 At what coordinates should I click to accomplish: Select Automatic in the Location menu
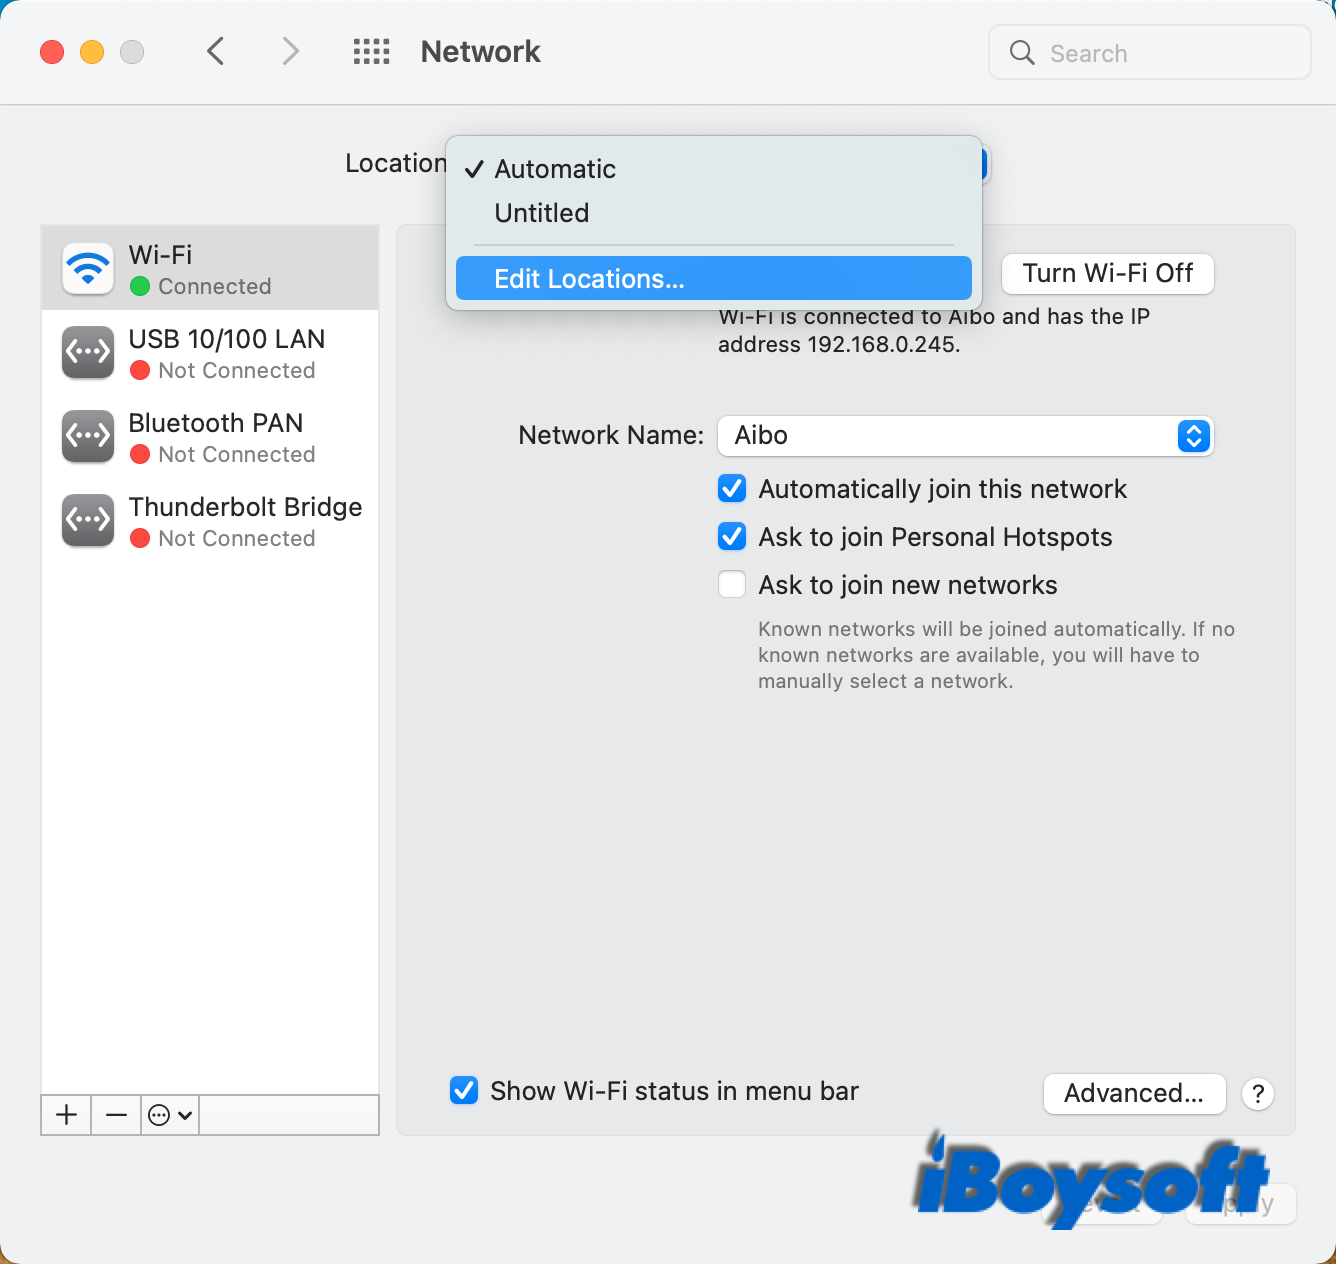555,169
